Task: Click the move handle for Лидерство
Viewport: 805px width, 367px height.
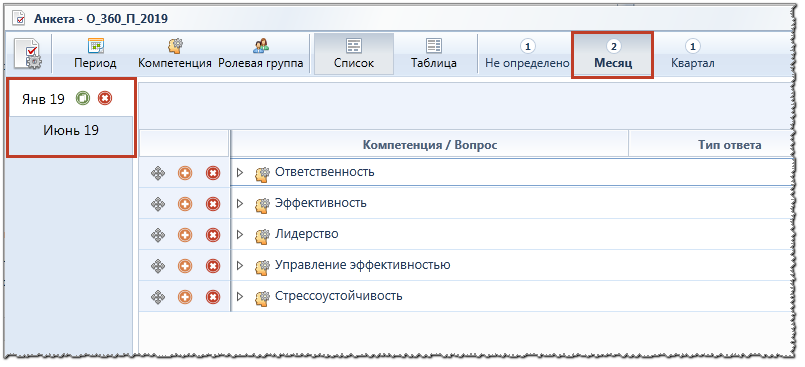Action: (x=158, y=235)
